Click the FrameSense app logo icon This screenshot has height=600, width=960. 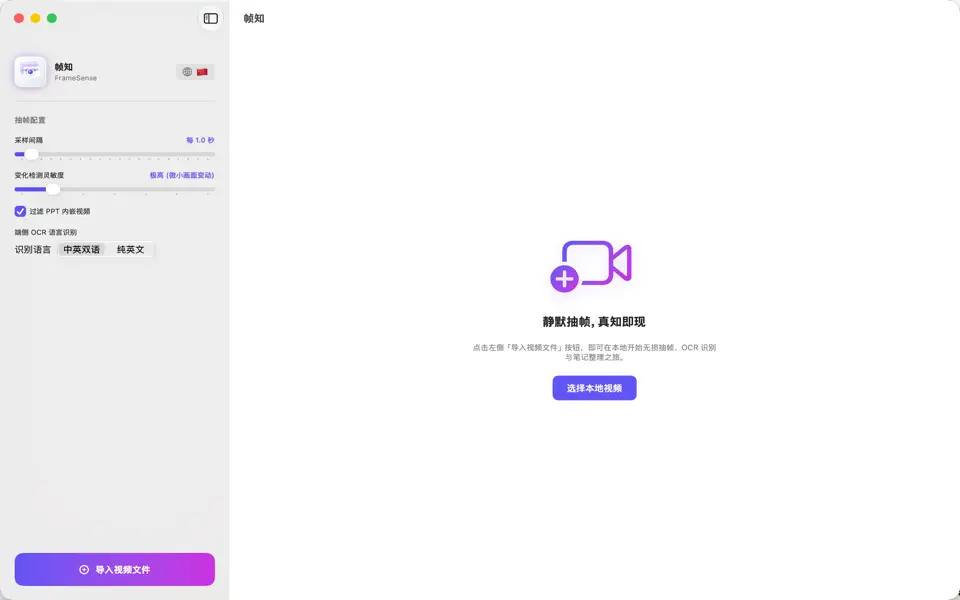(x=31, y=72)
